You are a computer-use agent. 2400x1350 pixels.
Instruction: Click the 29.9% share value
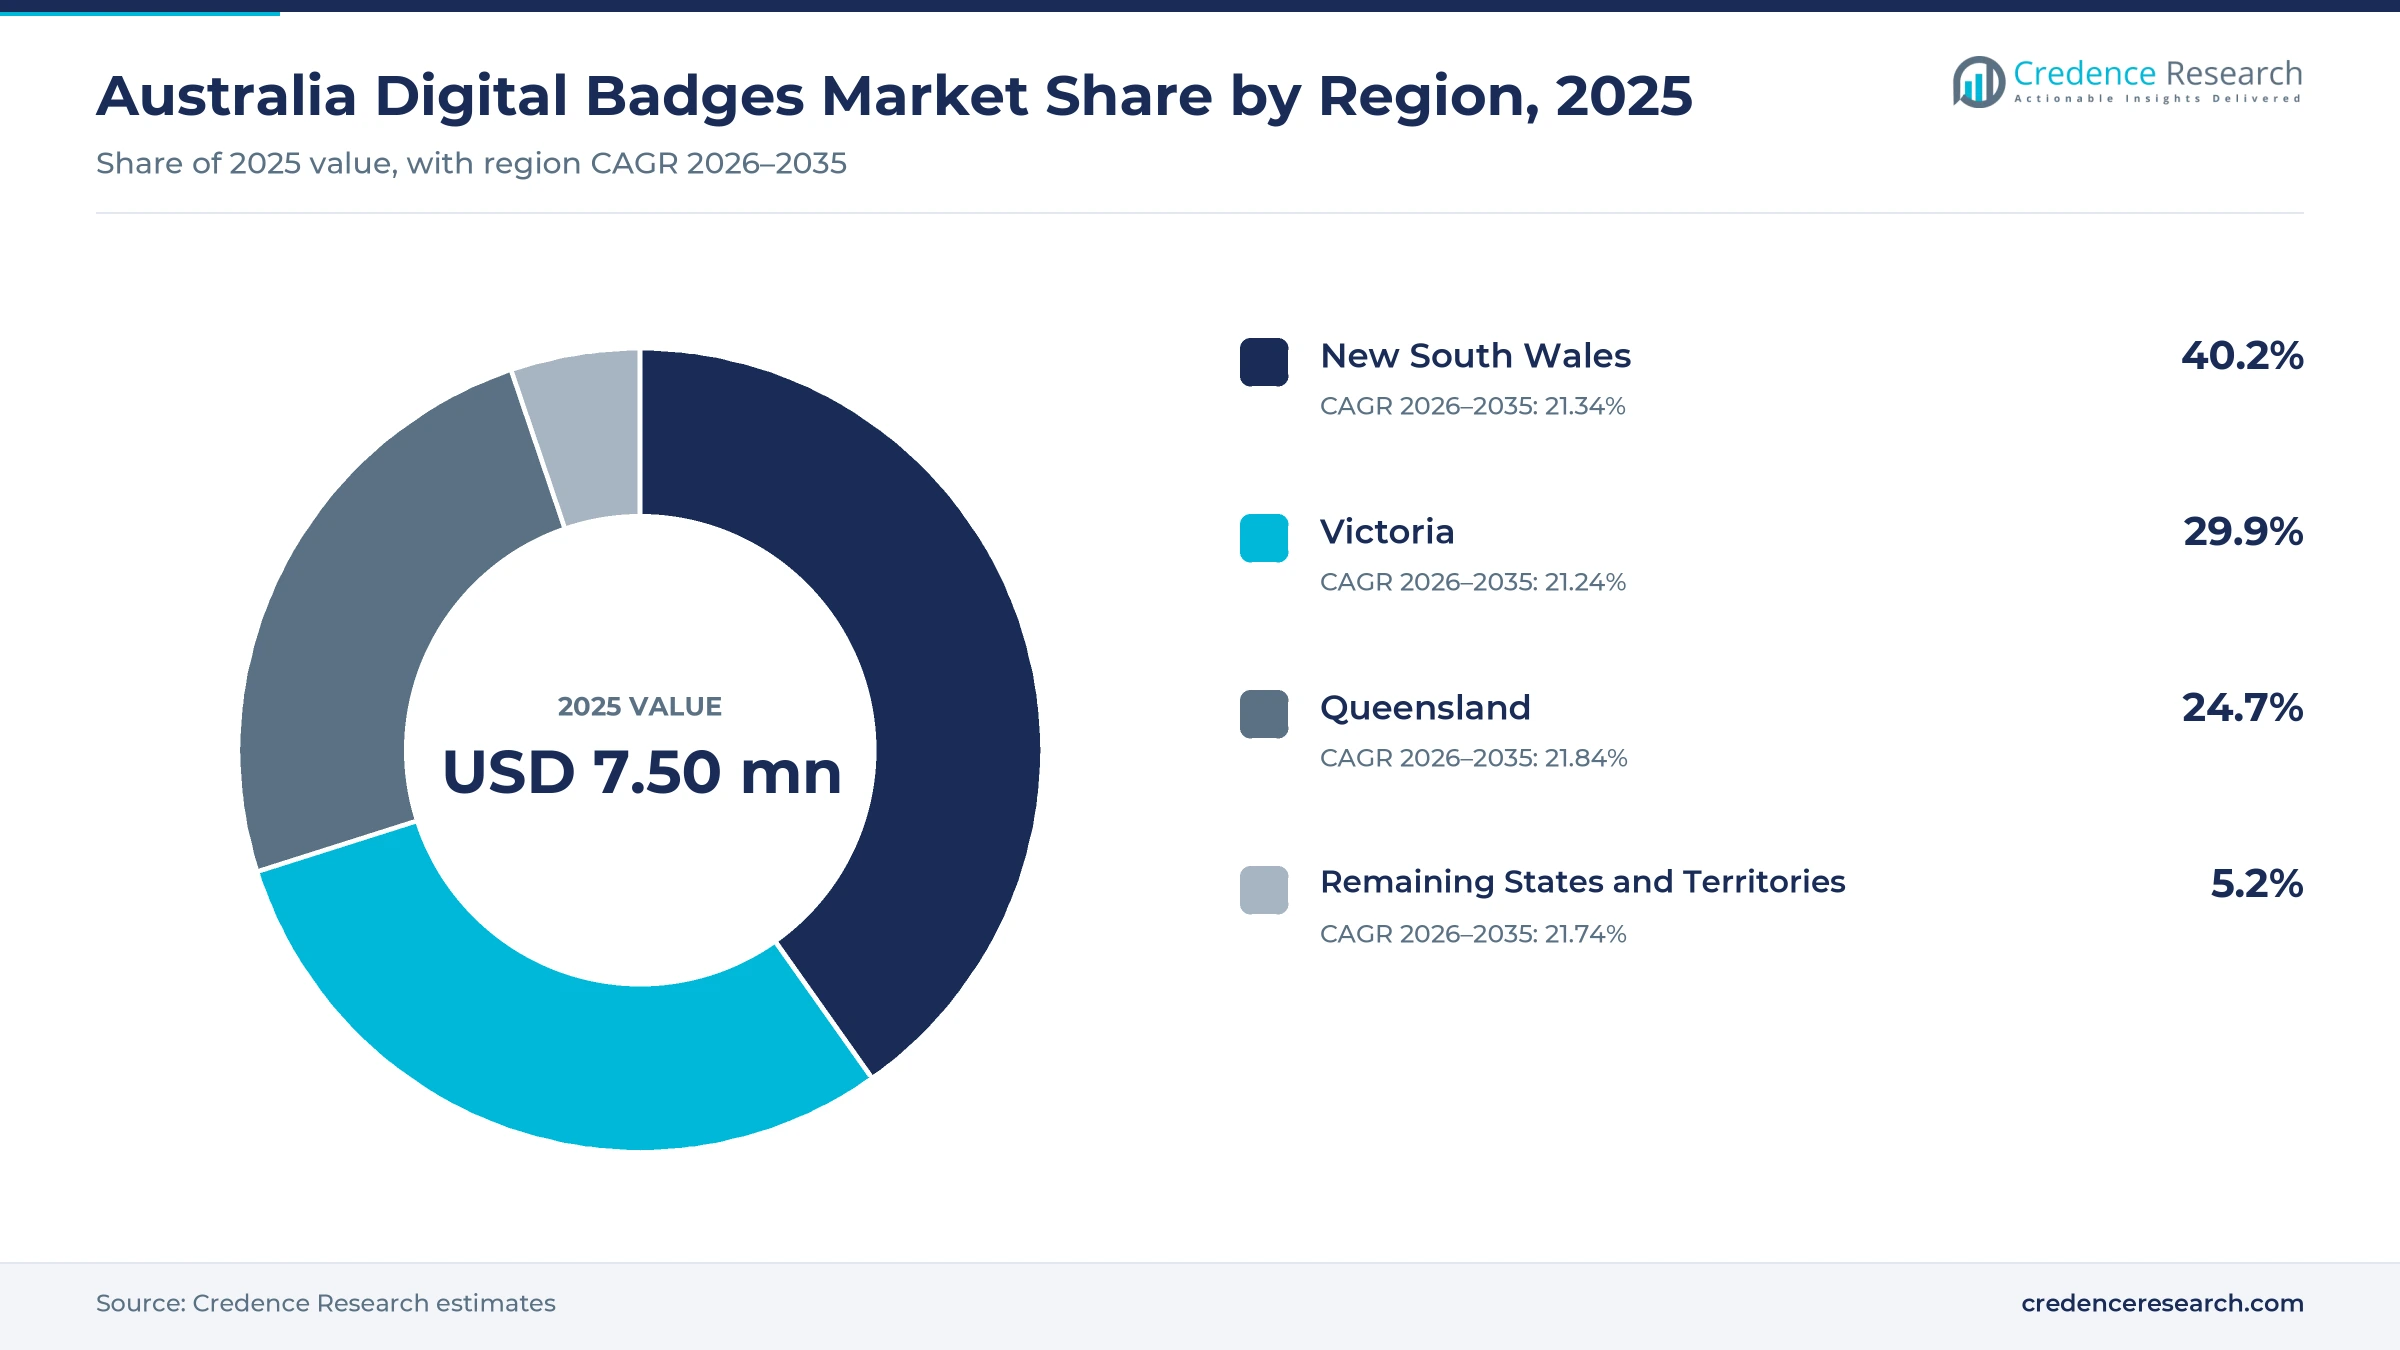pyautogui.click(x=2243, y=532)
